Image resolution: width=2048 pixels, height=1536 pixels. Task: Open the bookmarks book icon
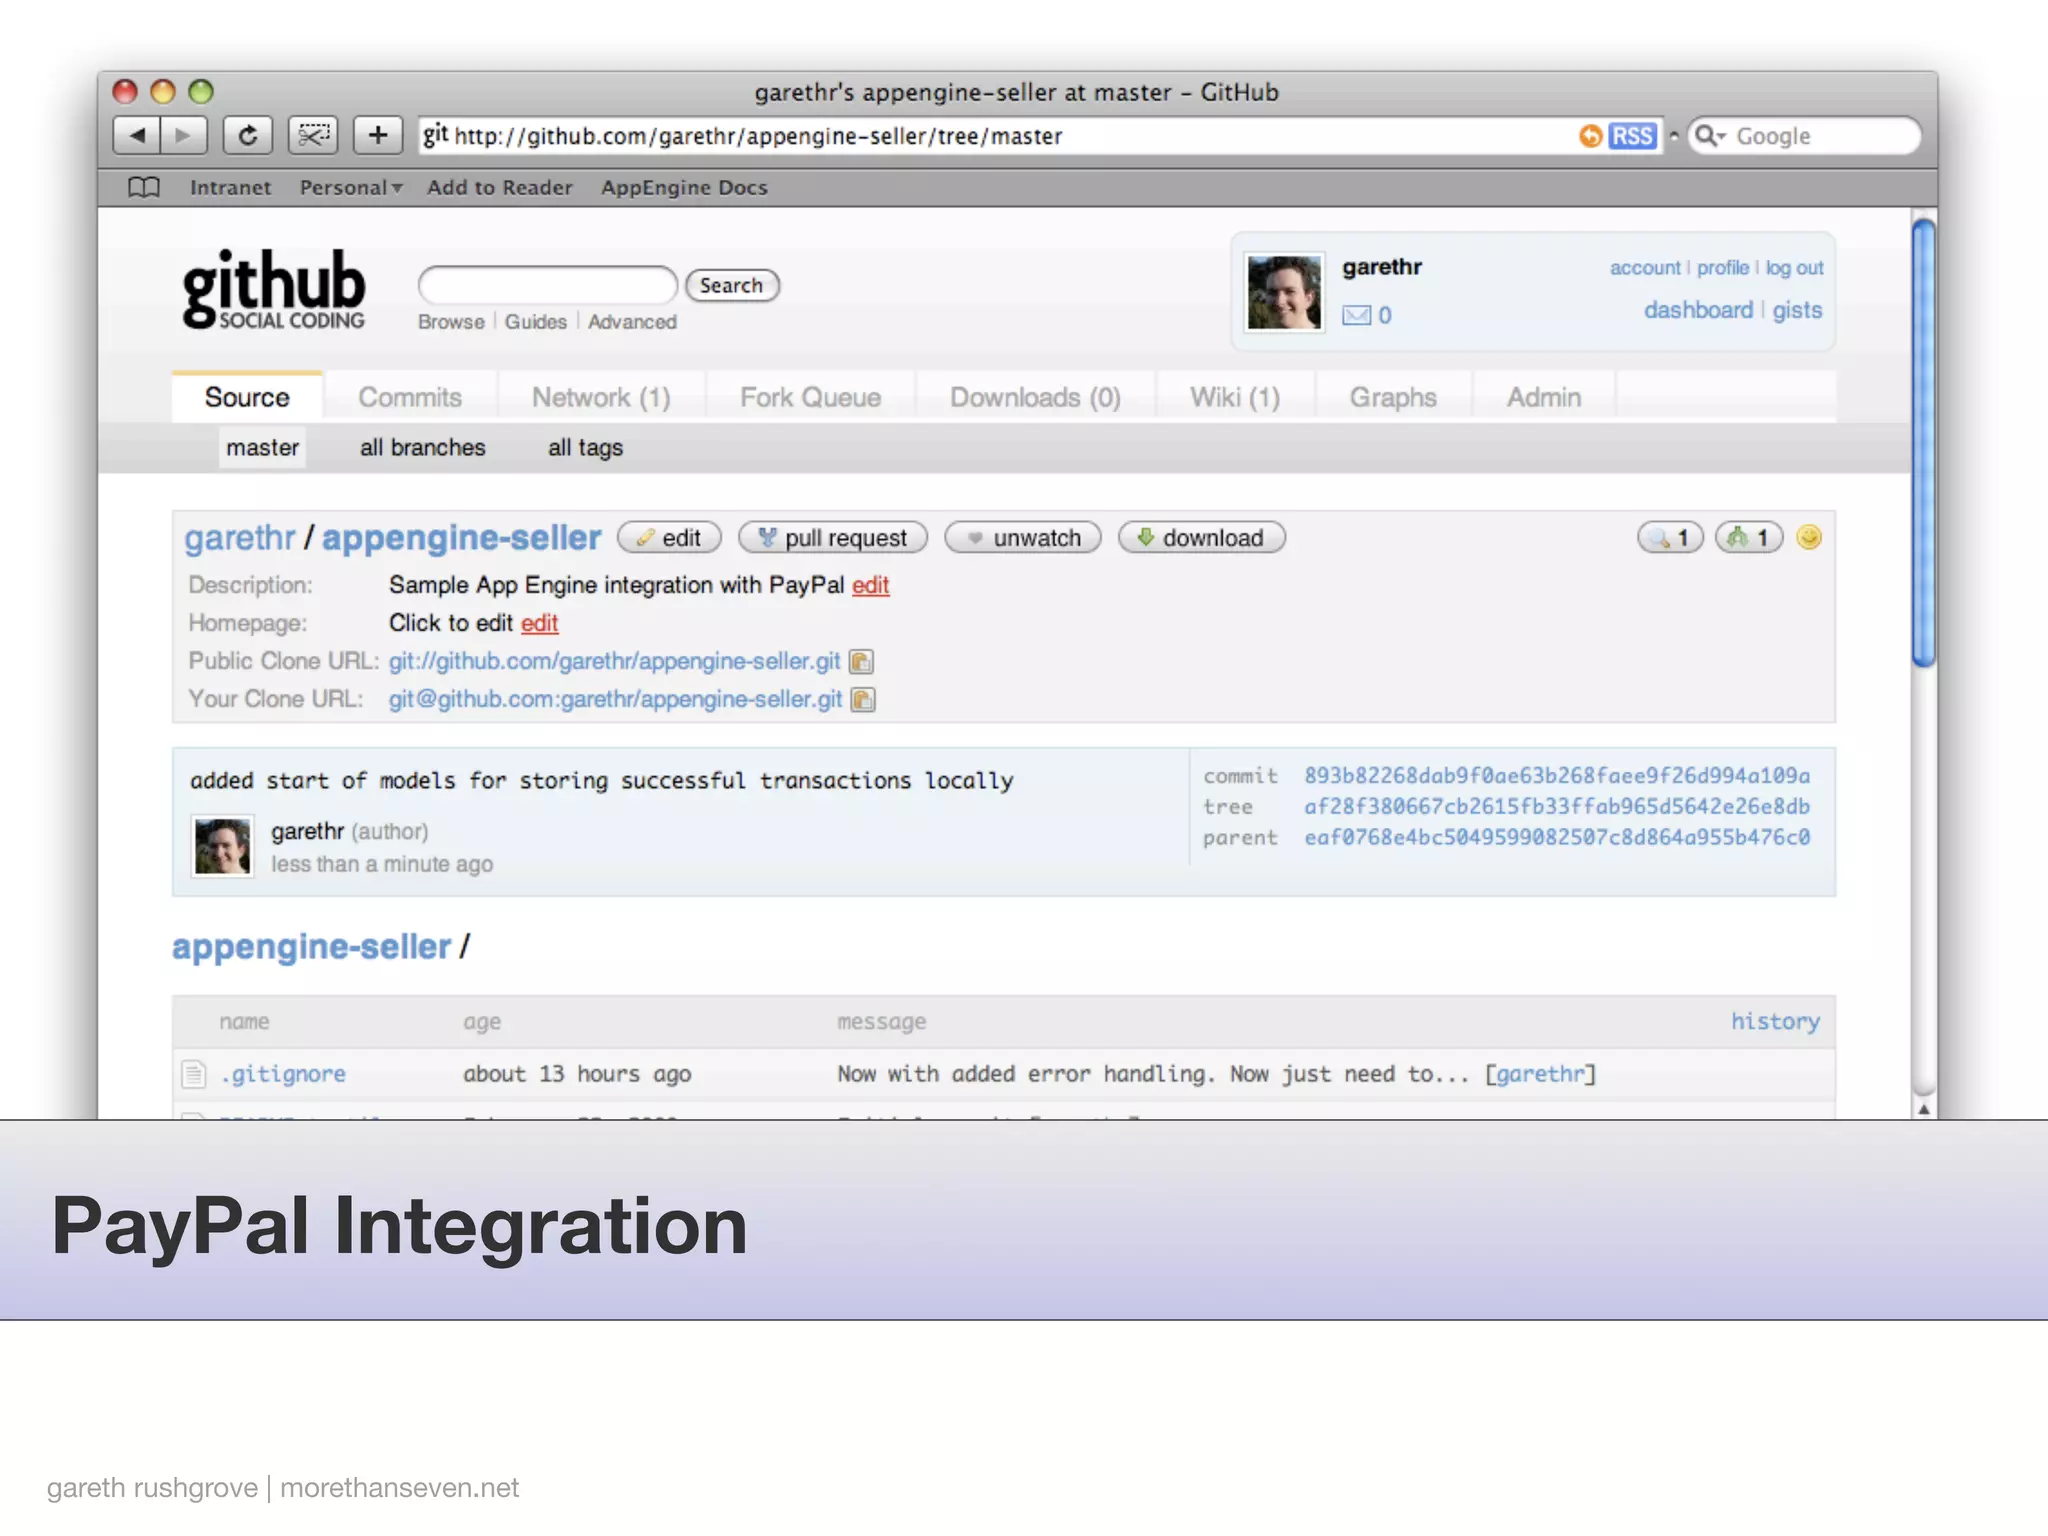click(x=144, y=187)
